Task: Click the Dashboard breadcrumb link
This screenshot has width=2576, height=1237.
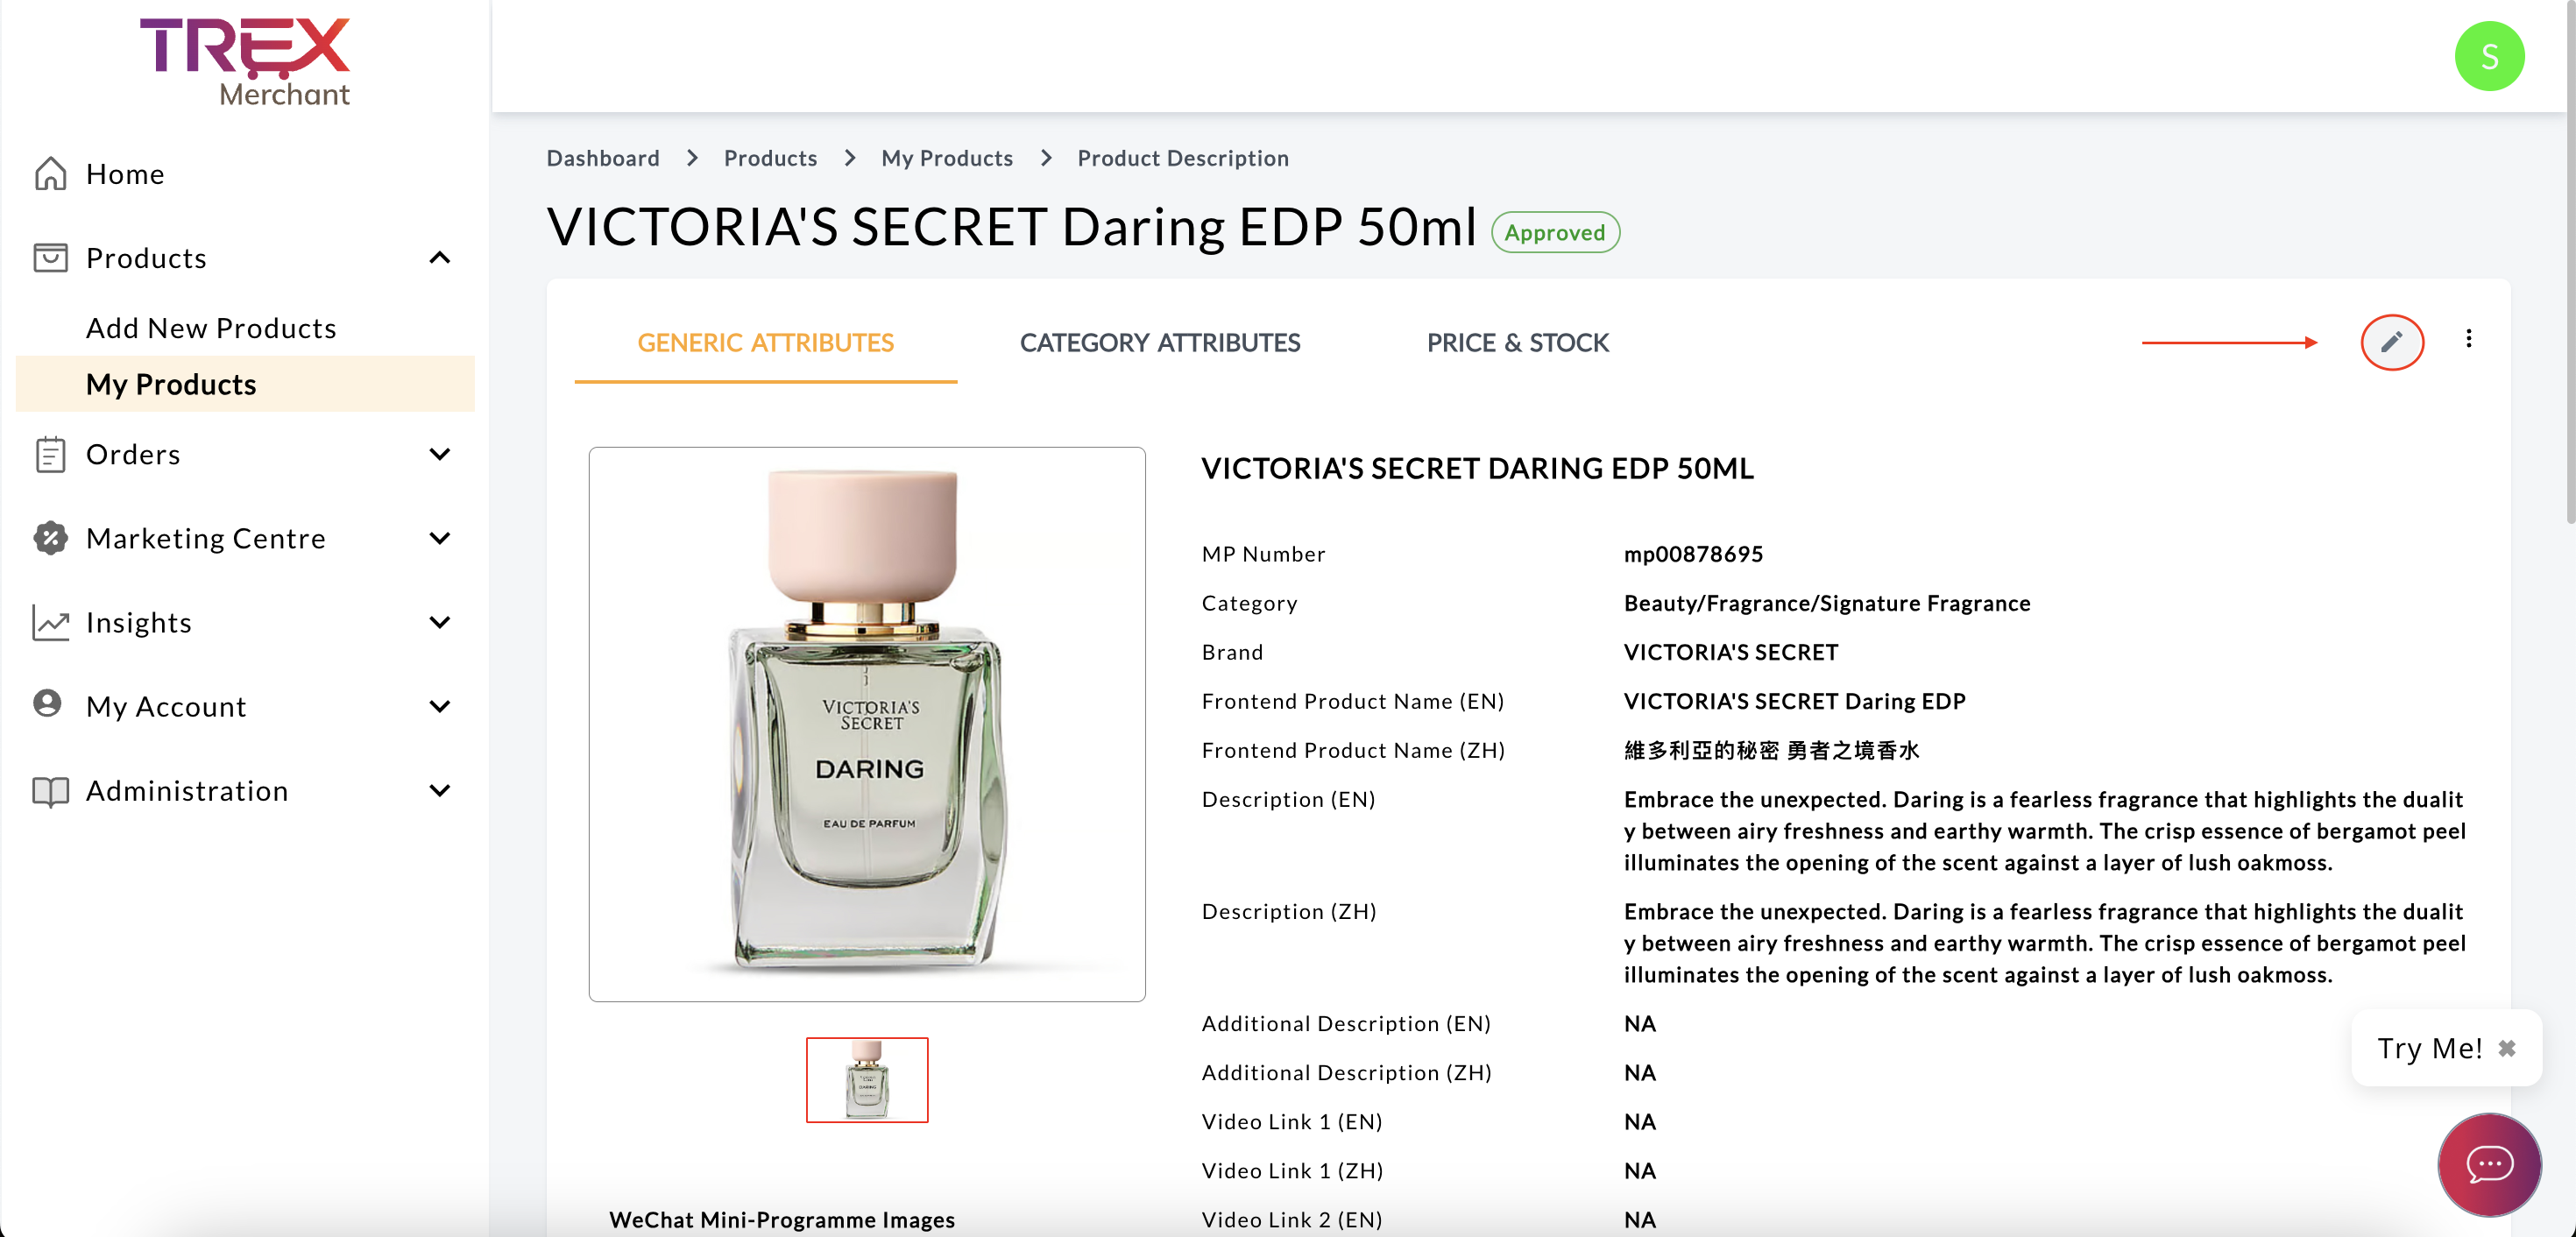Action: coord(602,158)
